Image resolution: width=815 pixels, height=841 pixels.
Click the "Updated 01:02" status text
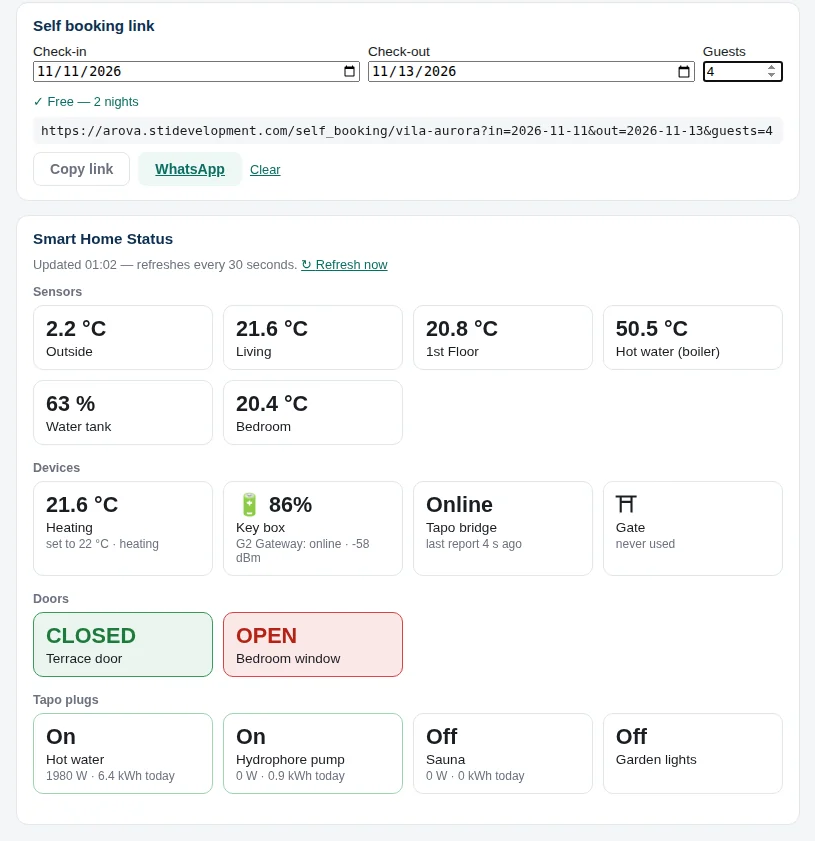(75, 264)
